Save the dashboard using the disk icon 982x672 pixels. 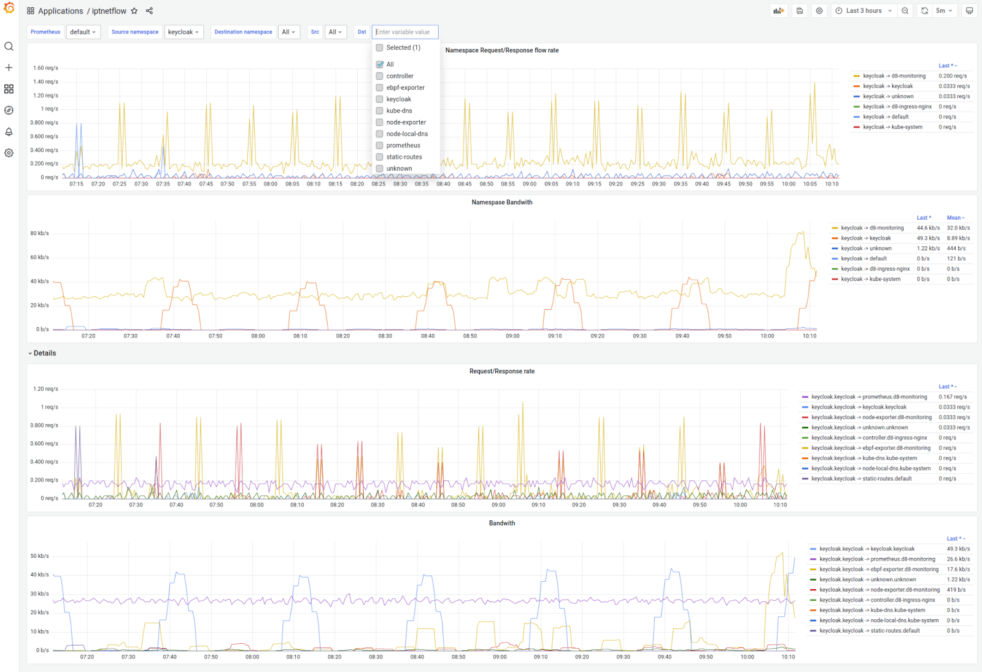click(800, 10)
